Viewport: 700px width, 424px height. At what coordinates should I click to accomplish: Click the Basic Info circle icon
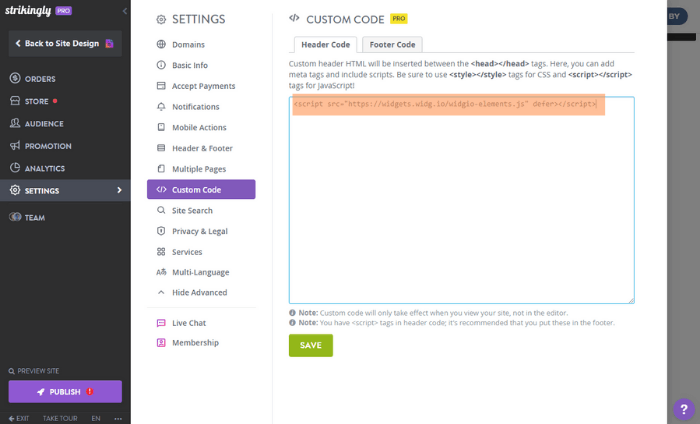(161, 65)
